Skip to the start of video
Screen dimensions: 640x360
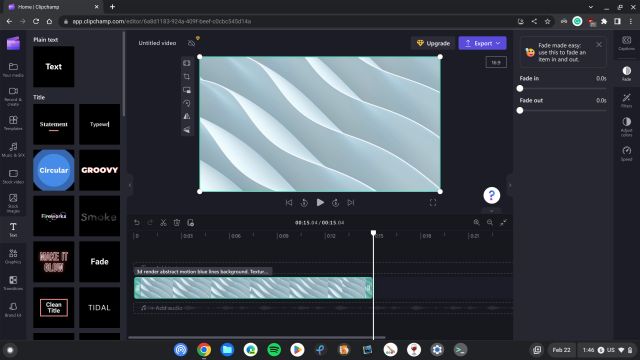(289, 202)
